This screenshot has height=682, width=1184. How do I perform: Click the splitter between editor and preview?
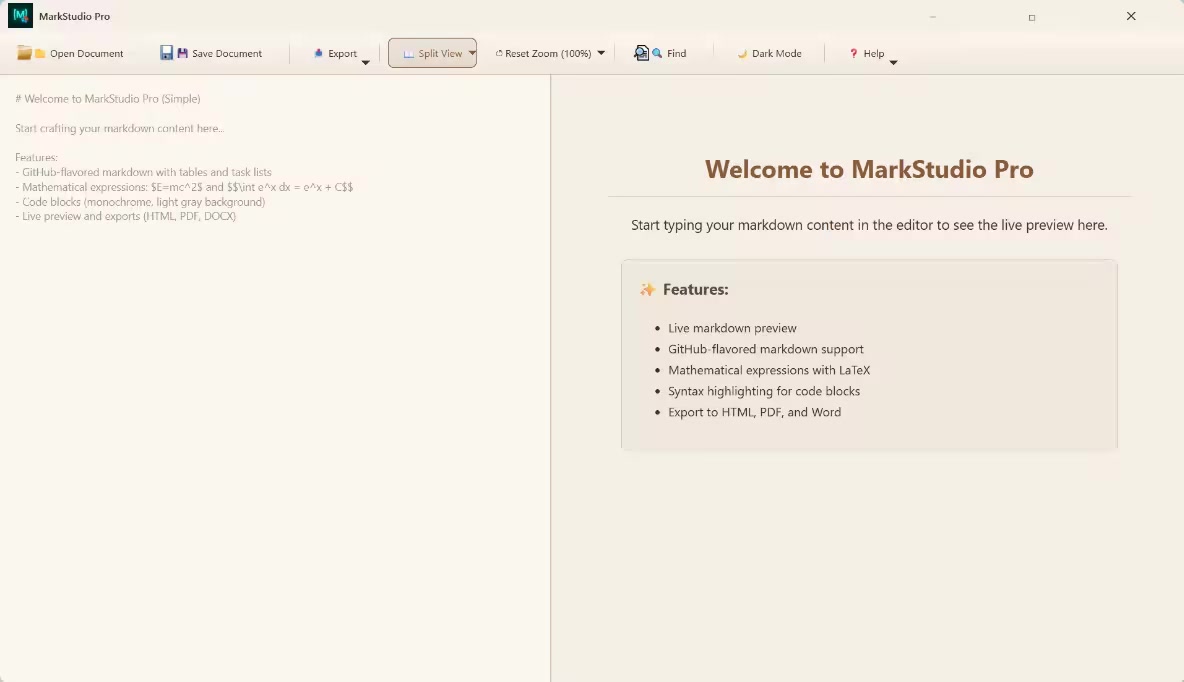coord(551,378)
